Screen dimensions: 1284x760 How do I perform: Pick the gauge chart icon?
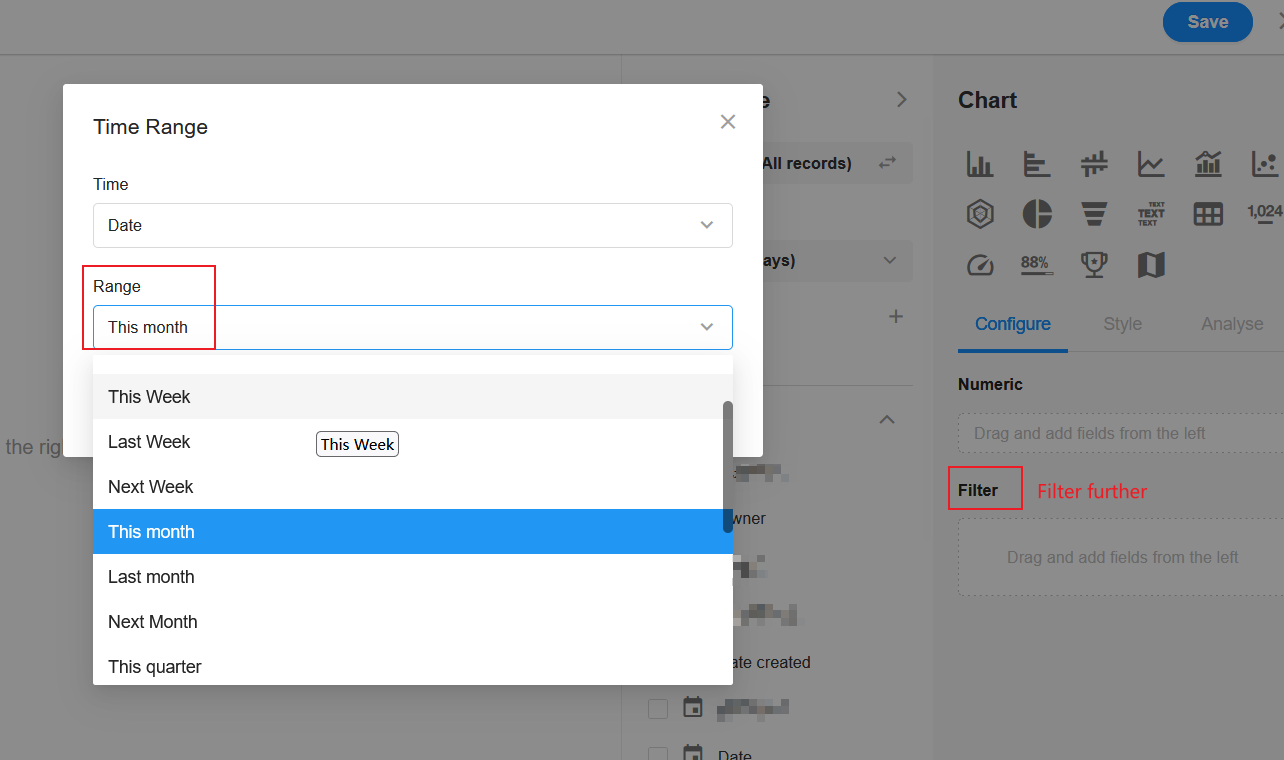[x=980, y=265]
